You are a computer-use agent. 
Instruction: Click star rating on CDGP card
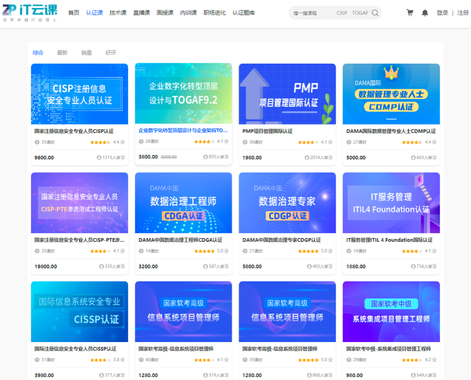pyautogui.click(x=308, y=251)
